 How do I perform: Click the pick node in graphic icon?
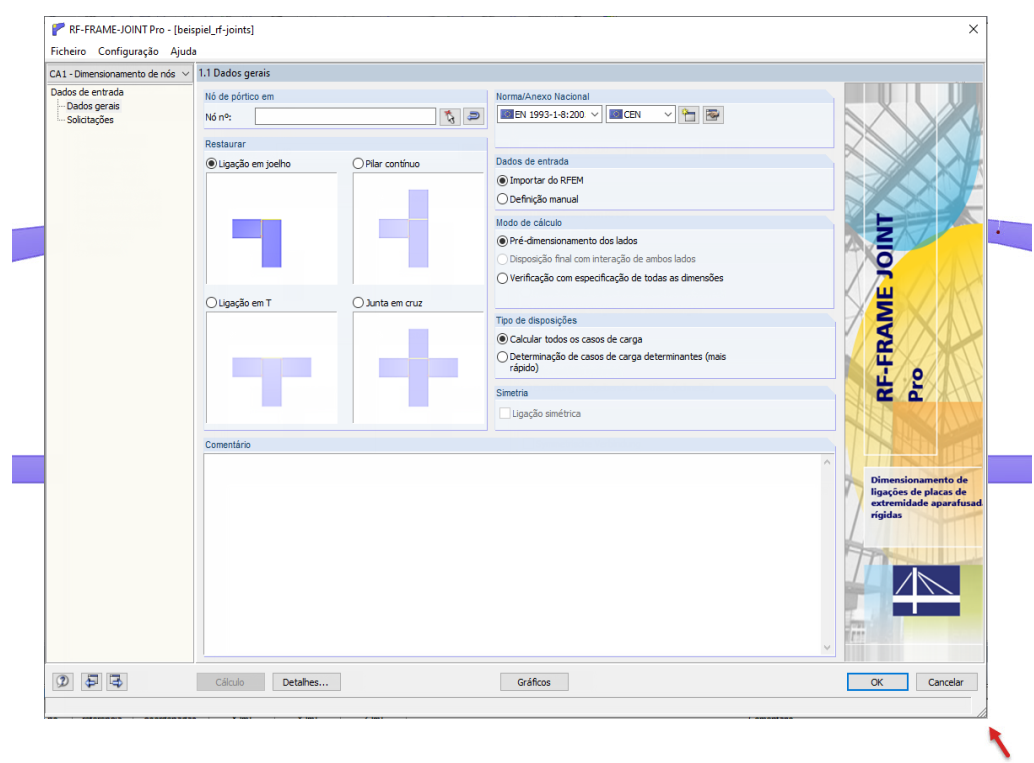tap(450, 117)
